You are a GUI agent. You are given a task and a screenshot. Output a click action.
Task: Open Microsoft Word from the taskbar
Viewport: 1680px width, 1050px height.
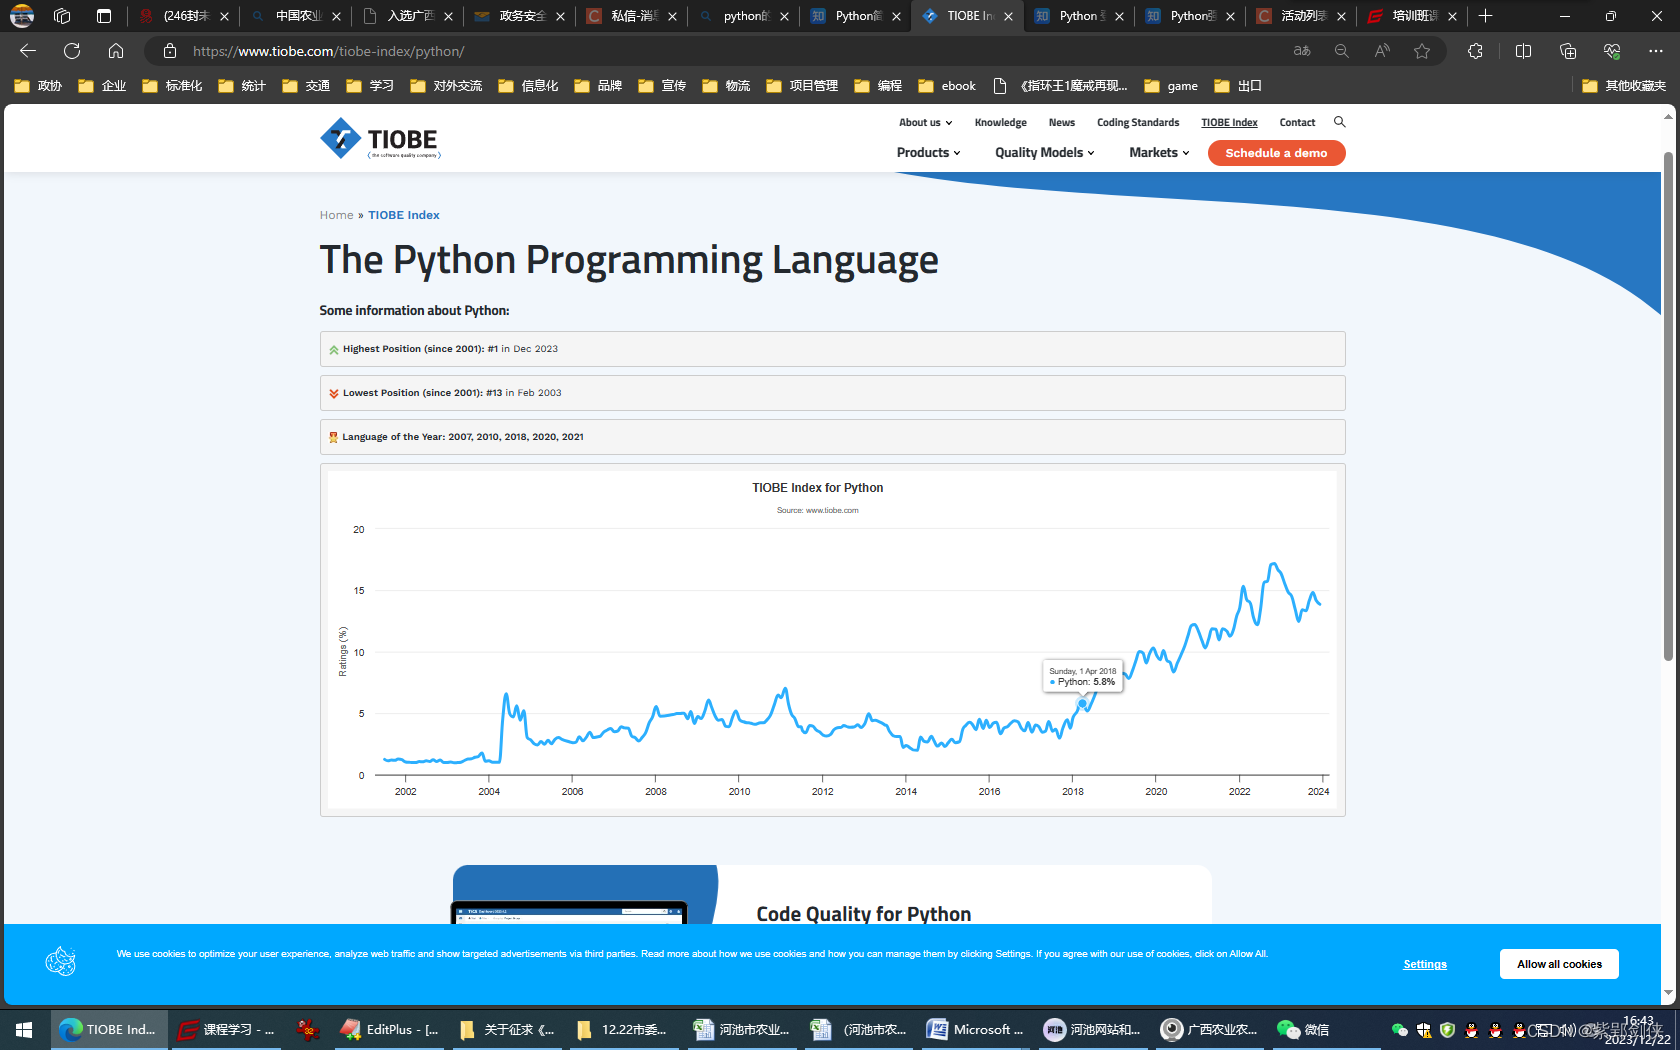click(x=976, y=1029)
